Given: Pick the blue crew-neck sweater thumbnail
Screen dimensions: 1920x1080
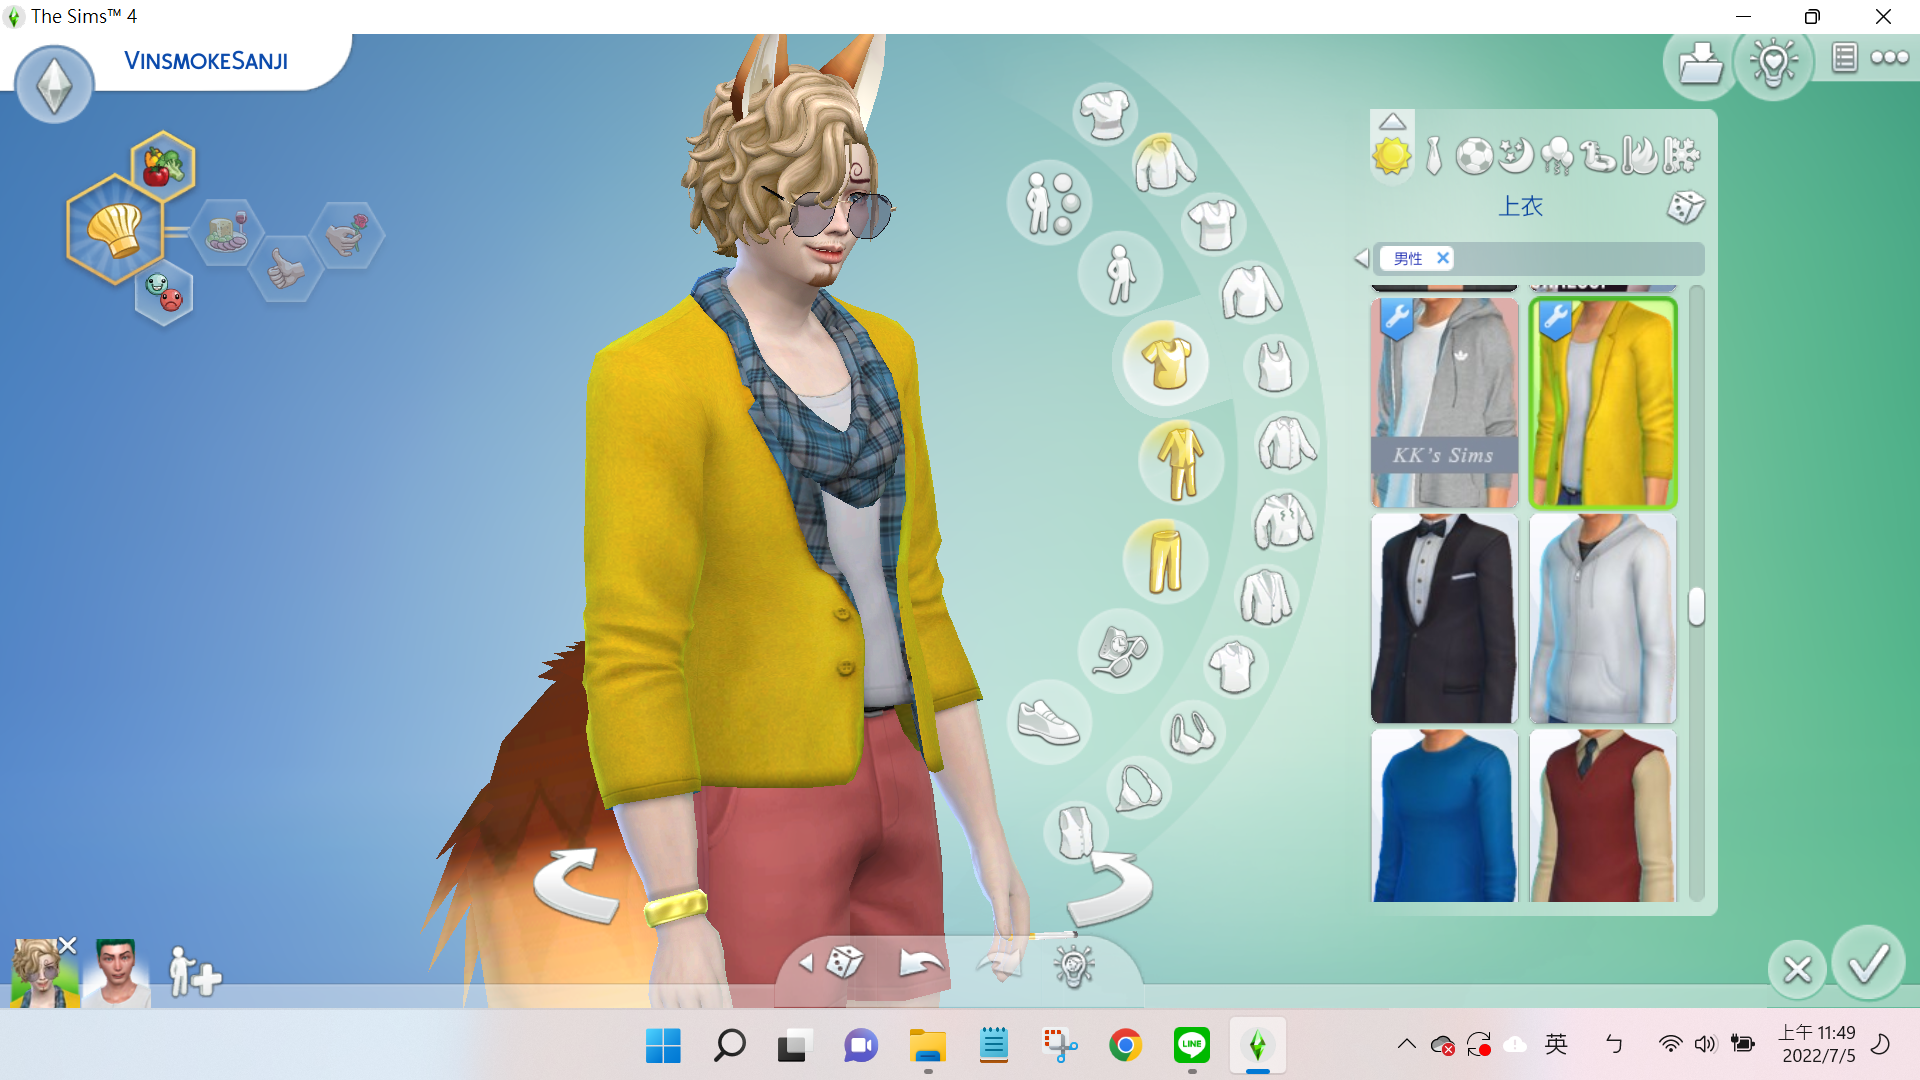Looking at the screenshot, I should pos(1444,815).
